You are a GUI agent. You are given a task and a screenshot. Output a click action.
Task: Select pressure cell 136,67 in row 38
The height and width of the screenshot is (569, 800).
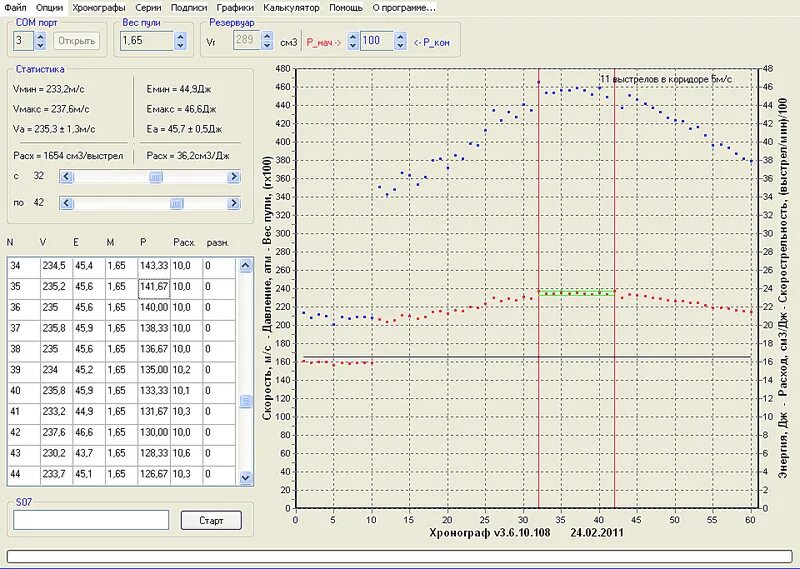point(154,350)
